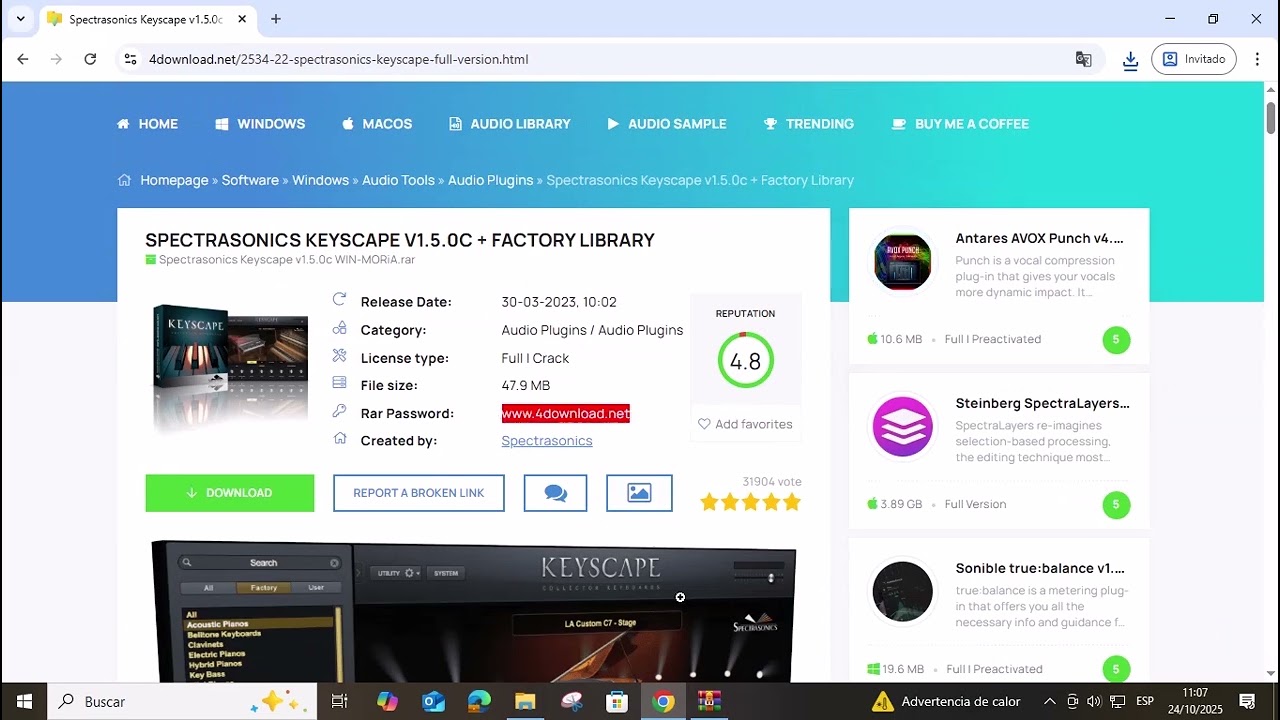The image size is (1280, 720).
Task: Open Copilot from the taskbar
Action: coord(387,701)
